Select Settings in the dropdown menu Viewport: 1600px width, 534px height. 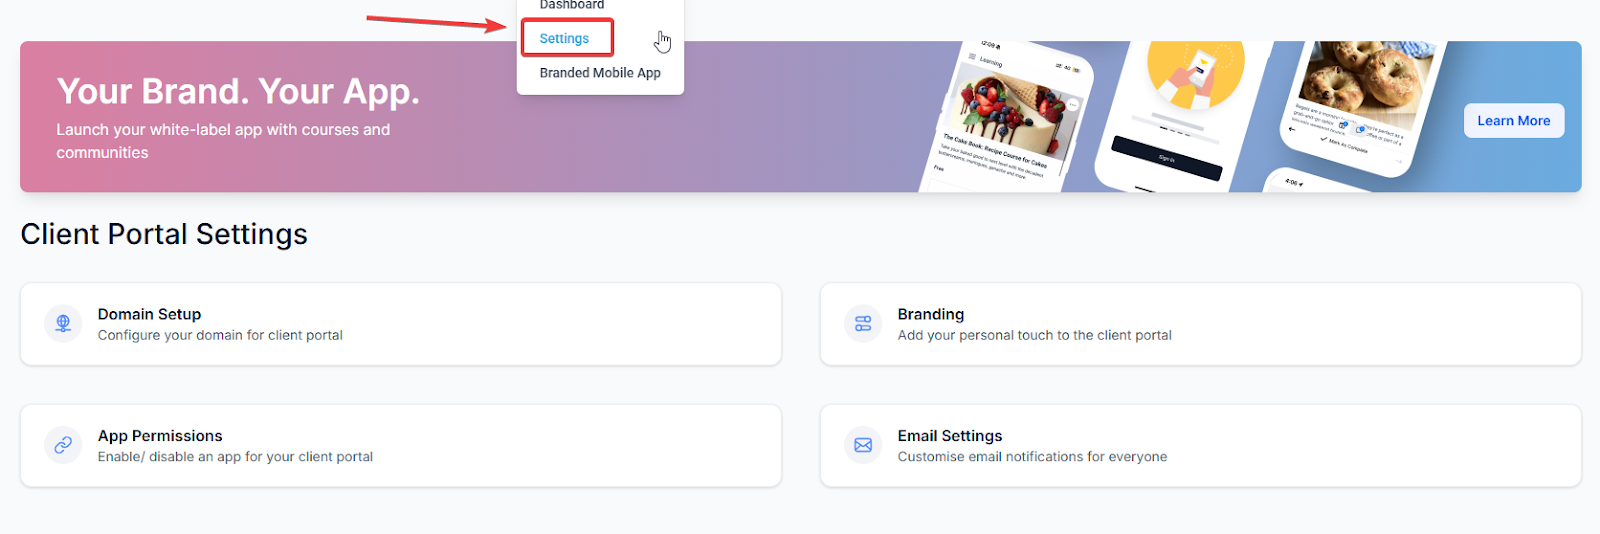coord(564,38)
